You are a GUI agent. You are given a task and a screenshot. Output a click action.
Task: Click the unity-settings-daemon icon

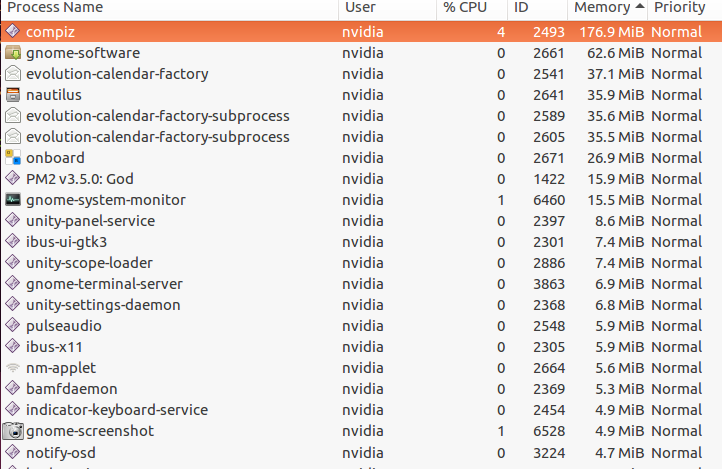pos(13,305)
